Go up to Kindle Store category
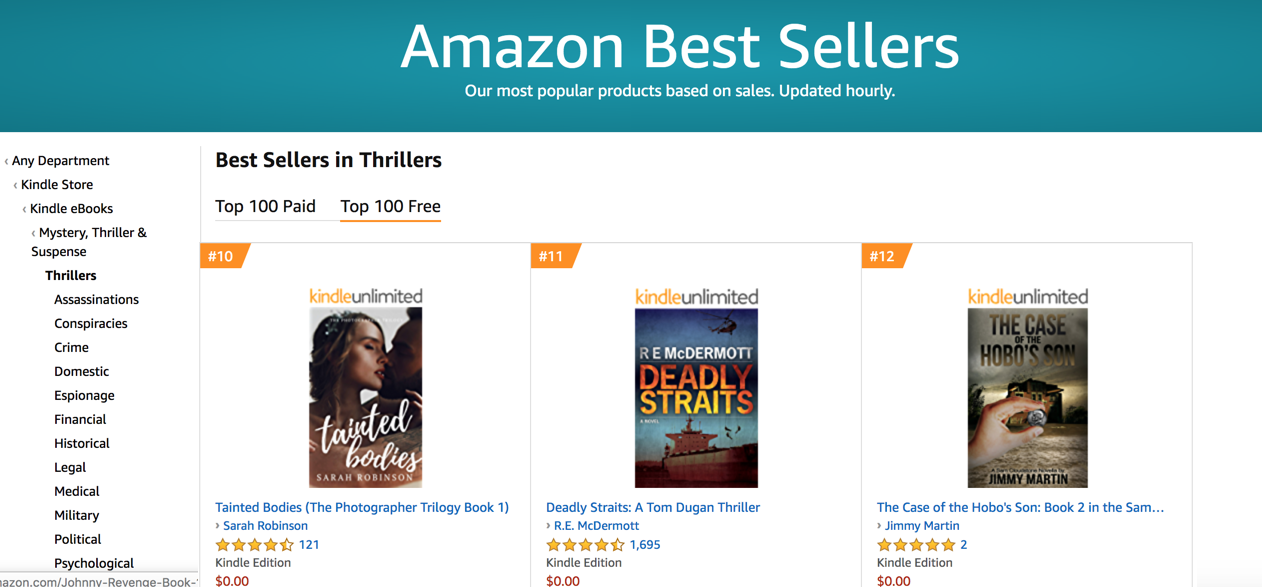The image size is (1262, 587). pyautogui.click(x=57, y=184)
